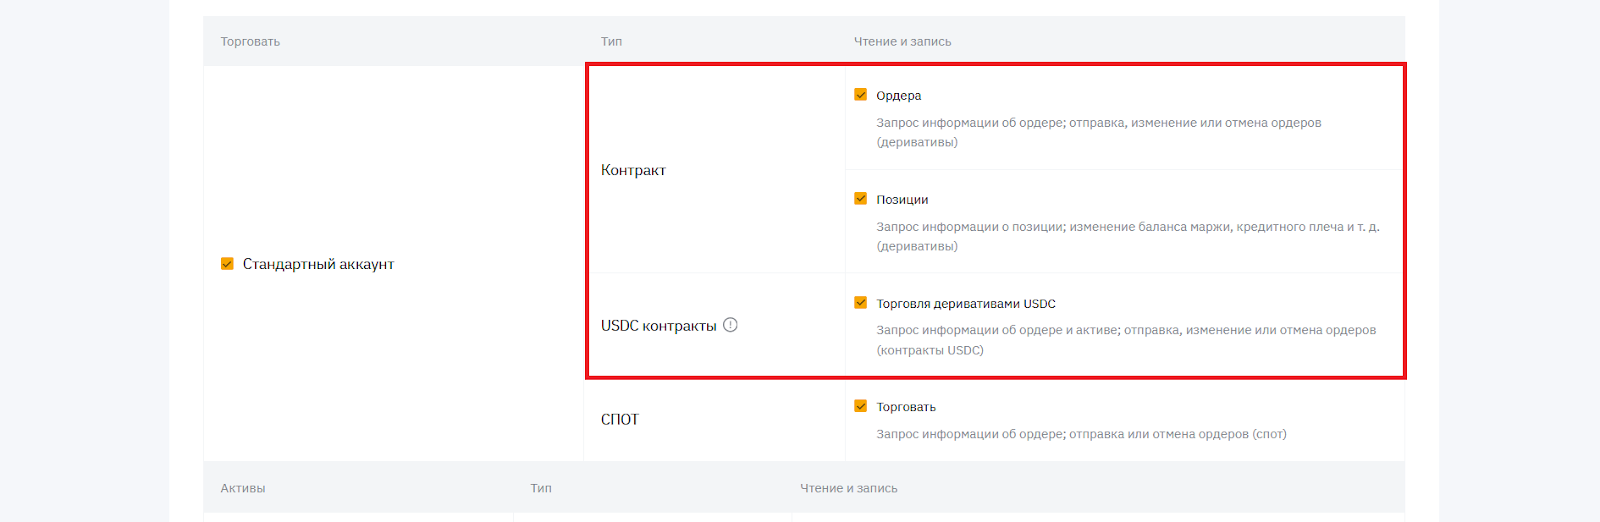The height and width of the screenshot is (522, 1600).
Task: Click the Позиции description about баланс маржи
Action: click(x=1127, y=236)
